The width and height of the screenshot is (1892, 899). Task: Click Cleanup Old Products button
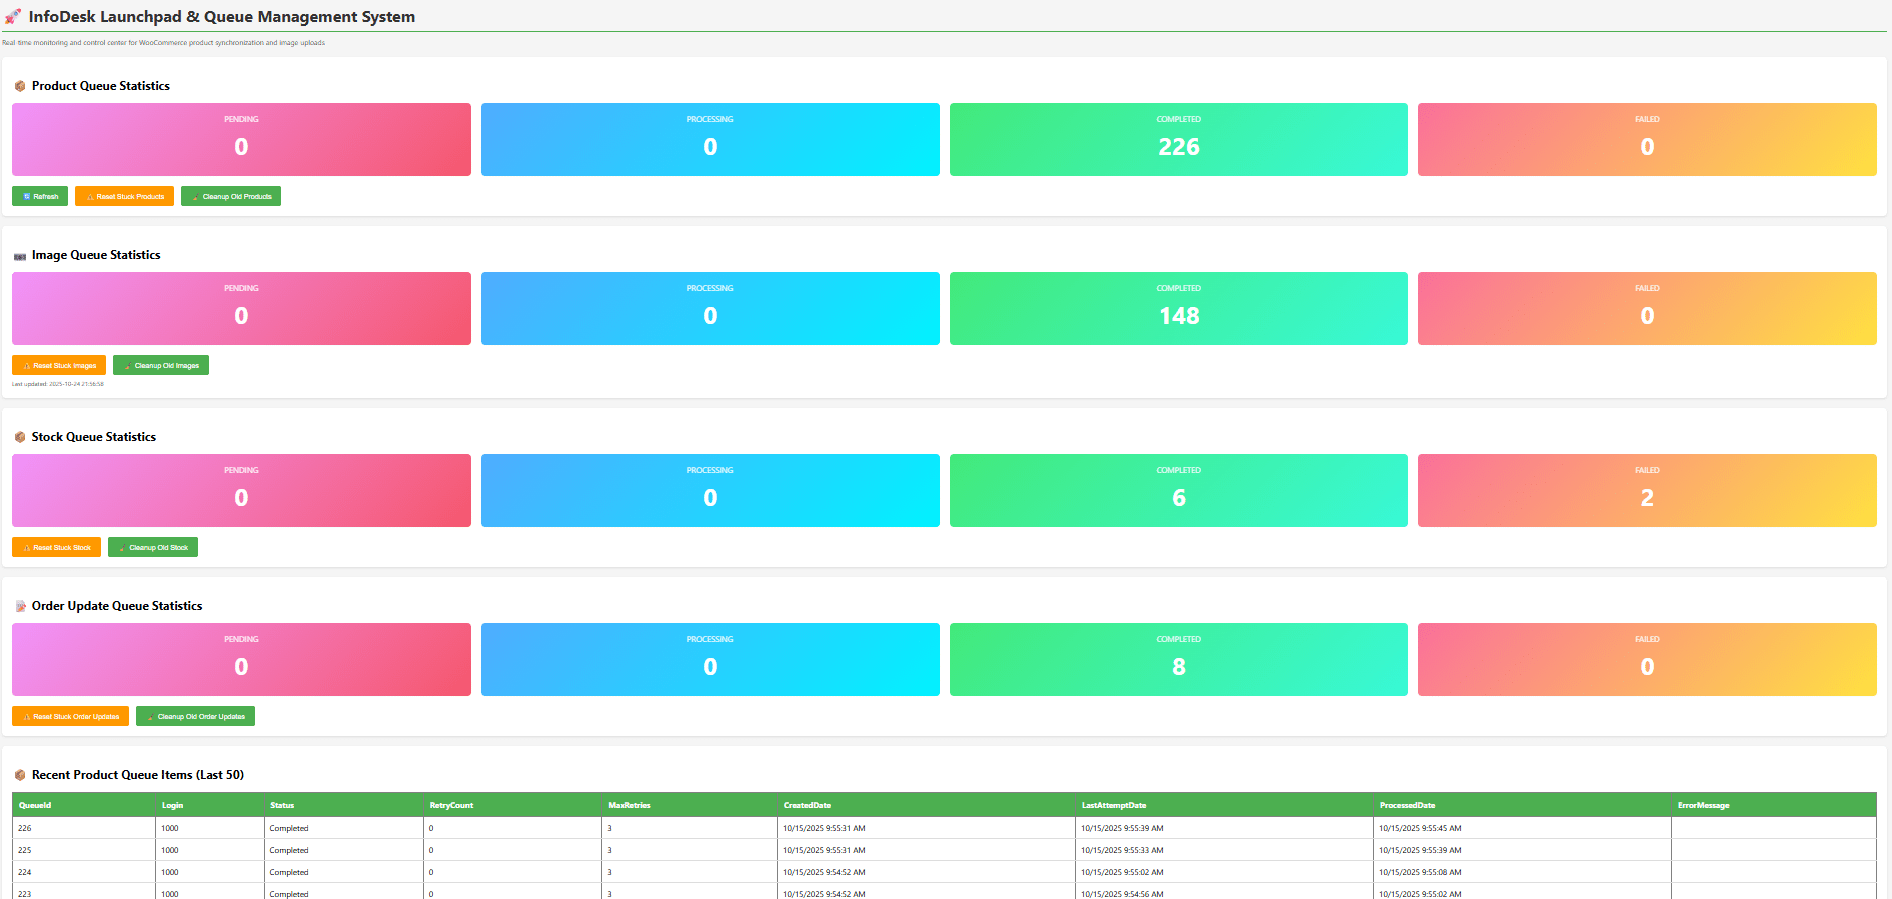(231, 196)
